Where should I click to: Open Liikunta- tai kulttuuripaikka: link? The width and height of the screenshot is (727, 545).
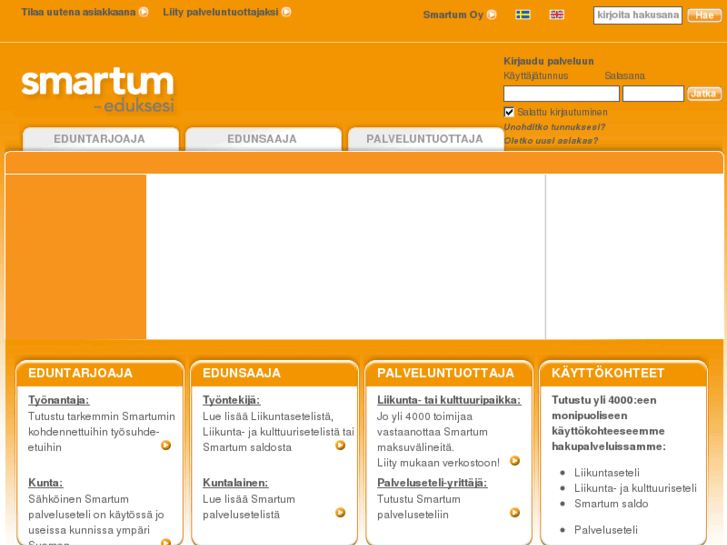point(449,400)
